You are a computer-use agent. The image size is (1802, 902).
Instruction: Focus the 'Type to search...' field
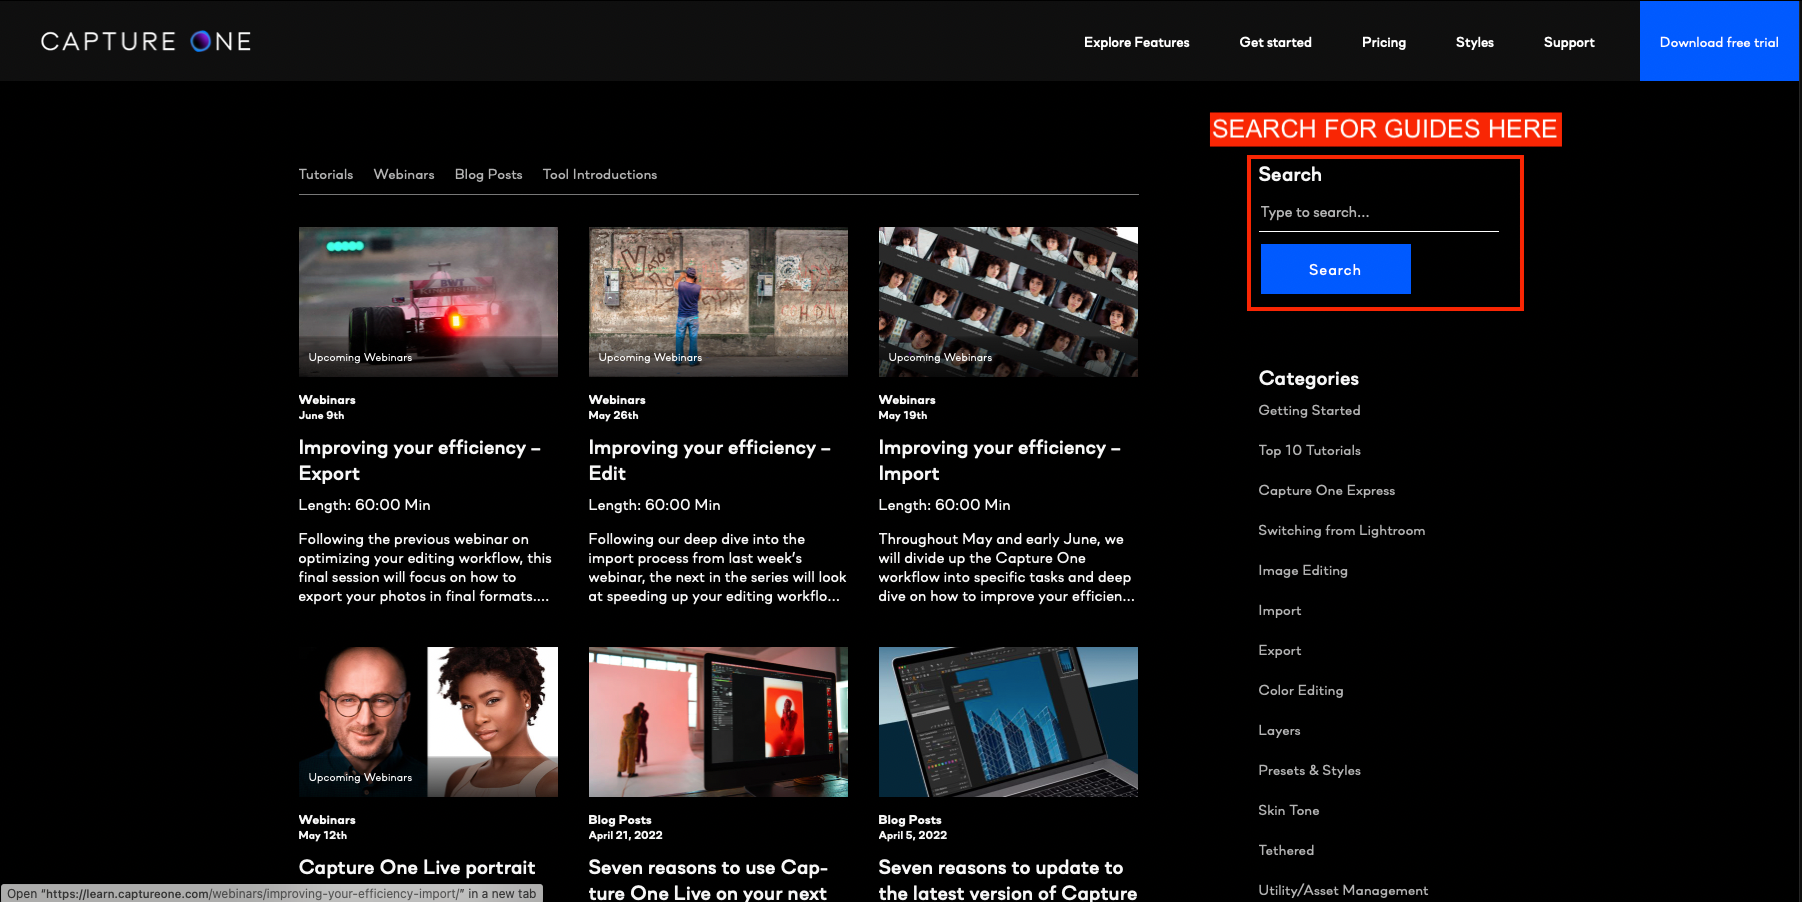(1379, 213)
